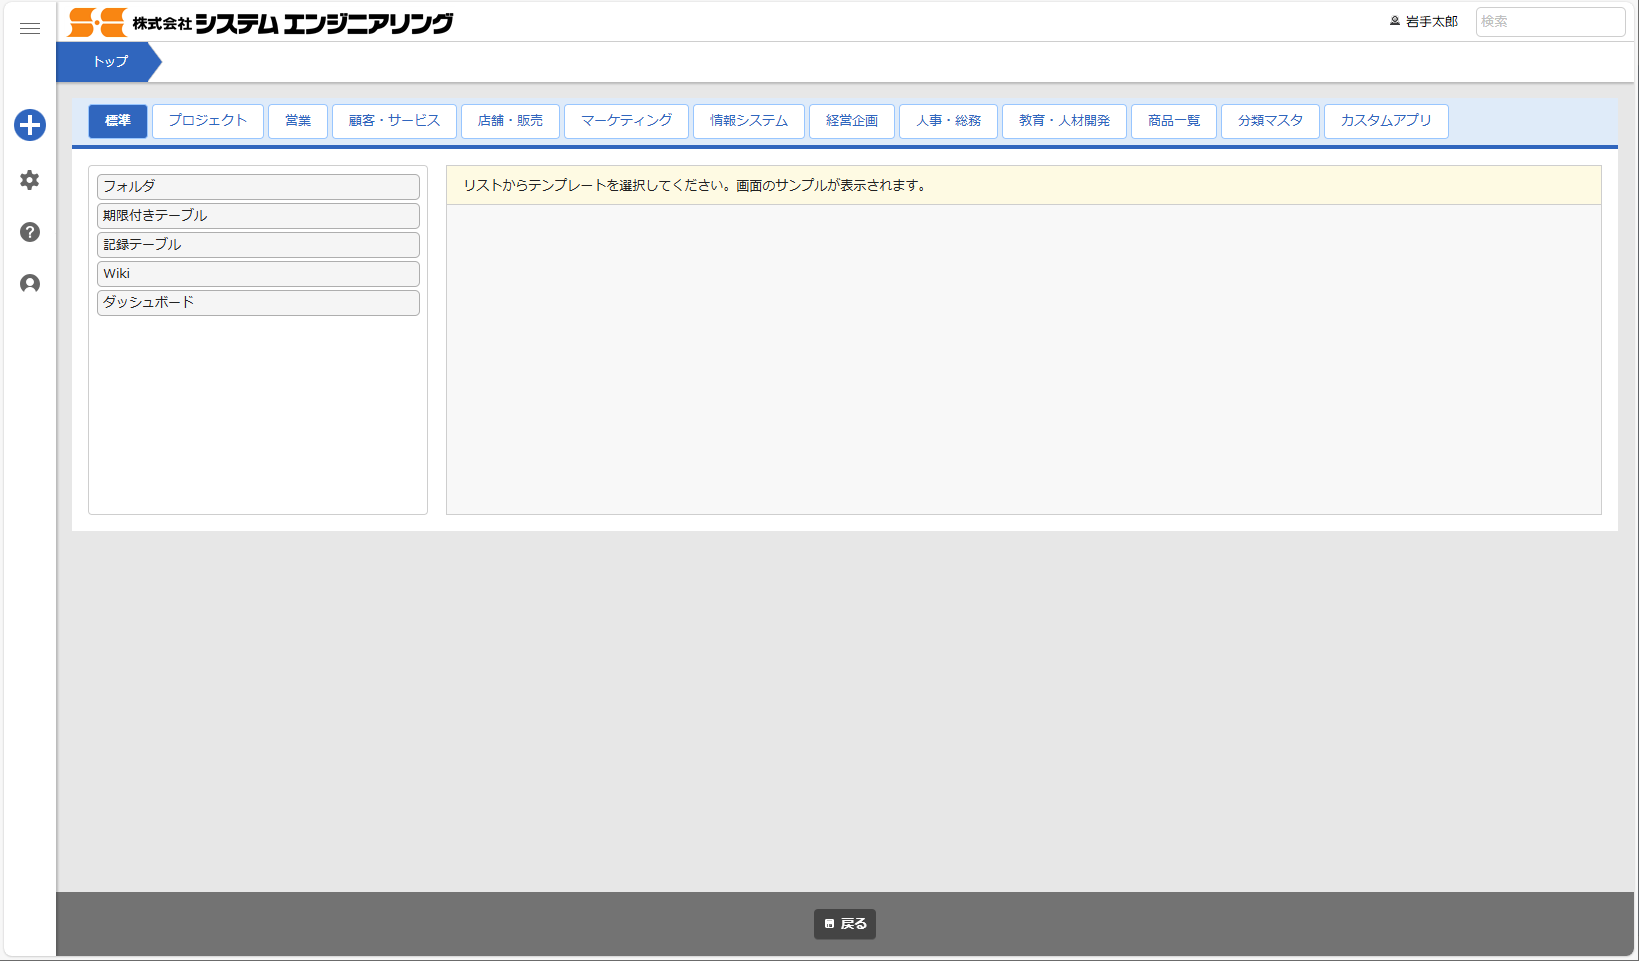The width and height of the screenshot is (1639, 961).
Task: Open the カスタムアプリ tab
Action: [1385, 121]
